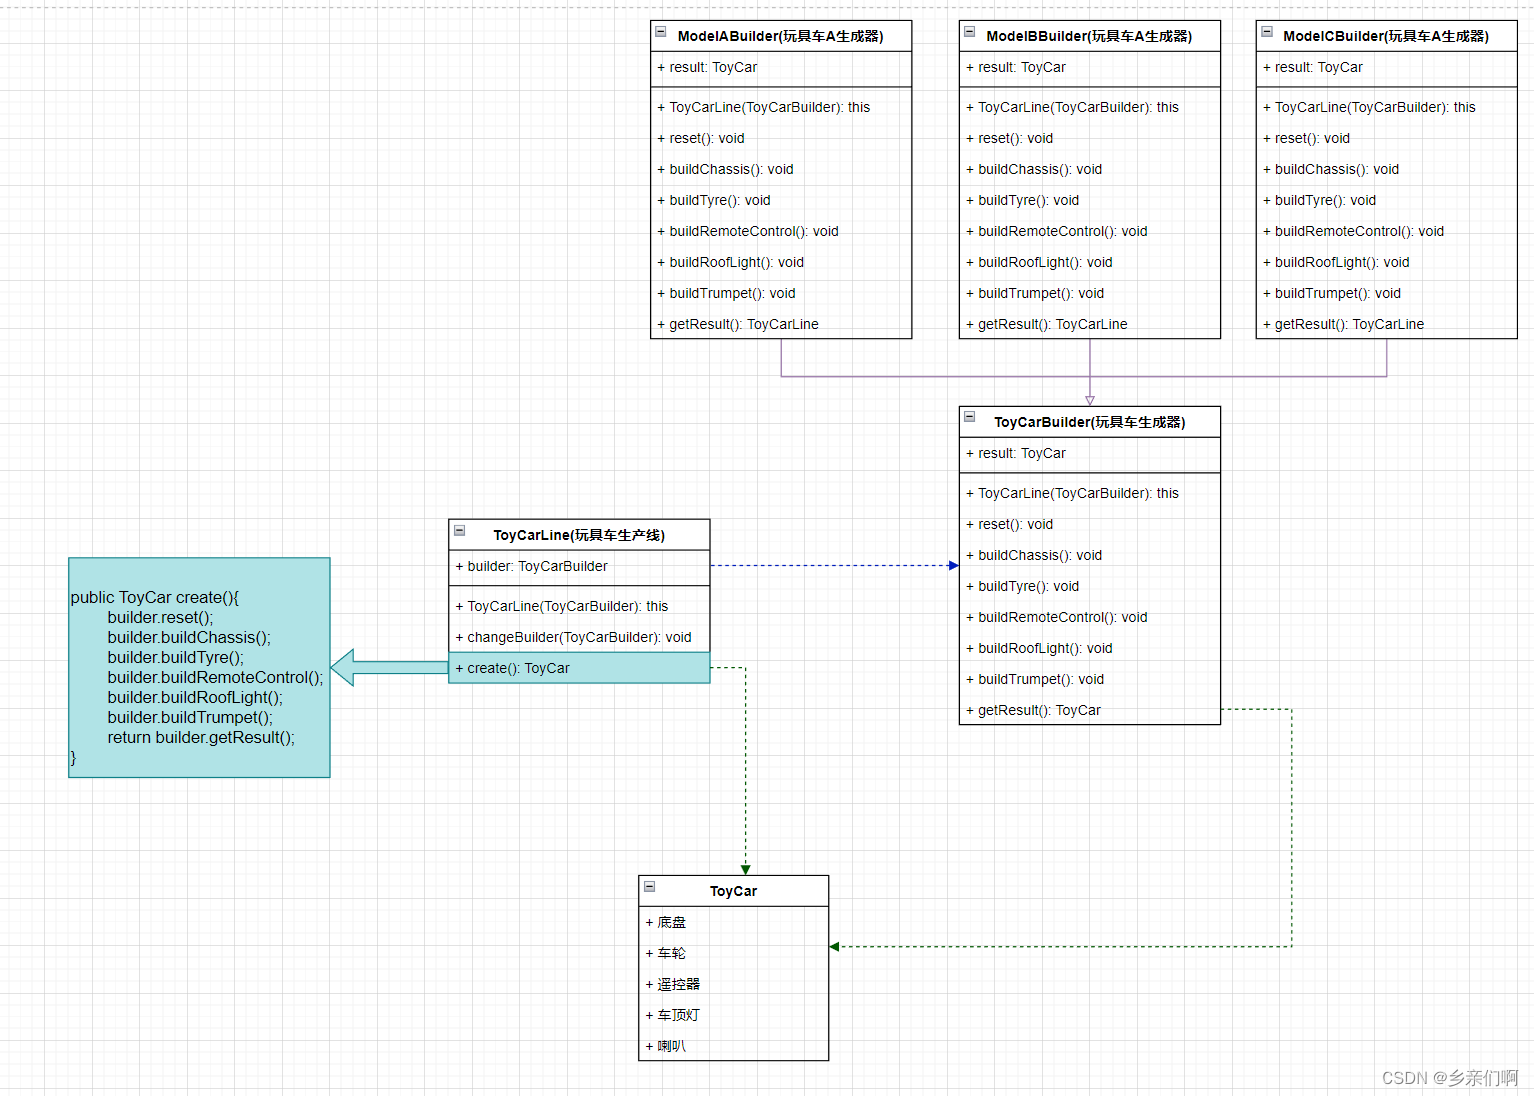Select the ToyCar class title
Viewport: 1534px width, 1096px height.
coord(734,891)
